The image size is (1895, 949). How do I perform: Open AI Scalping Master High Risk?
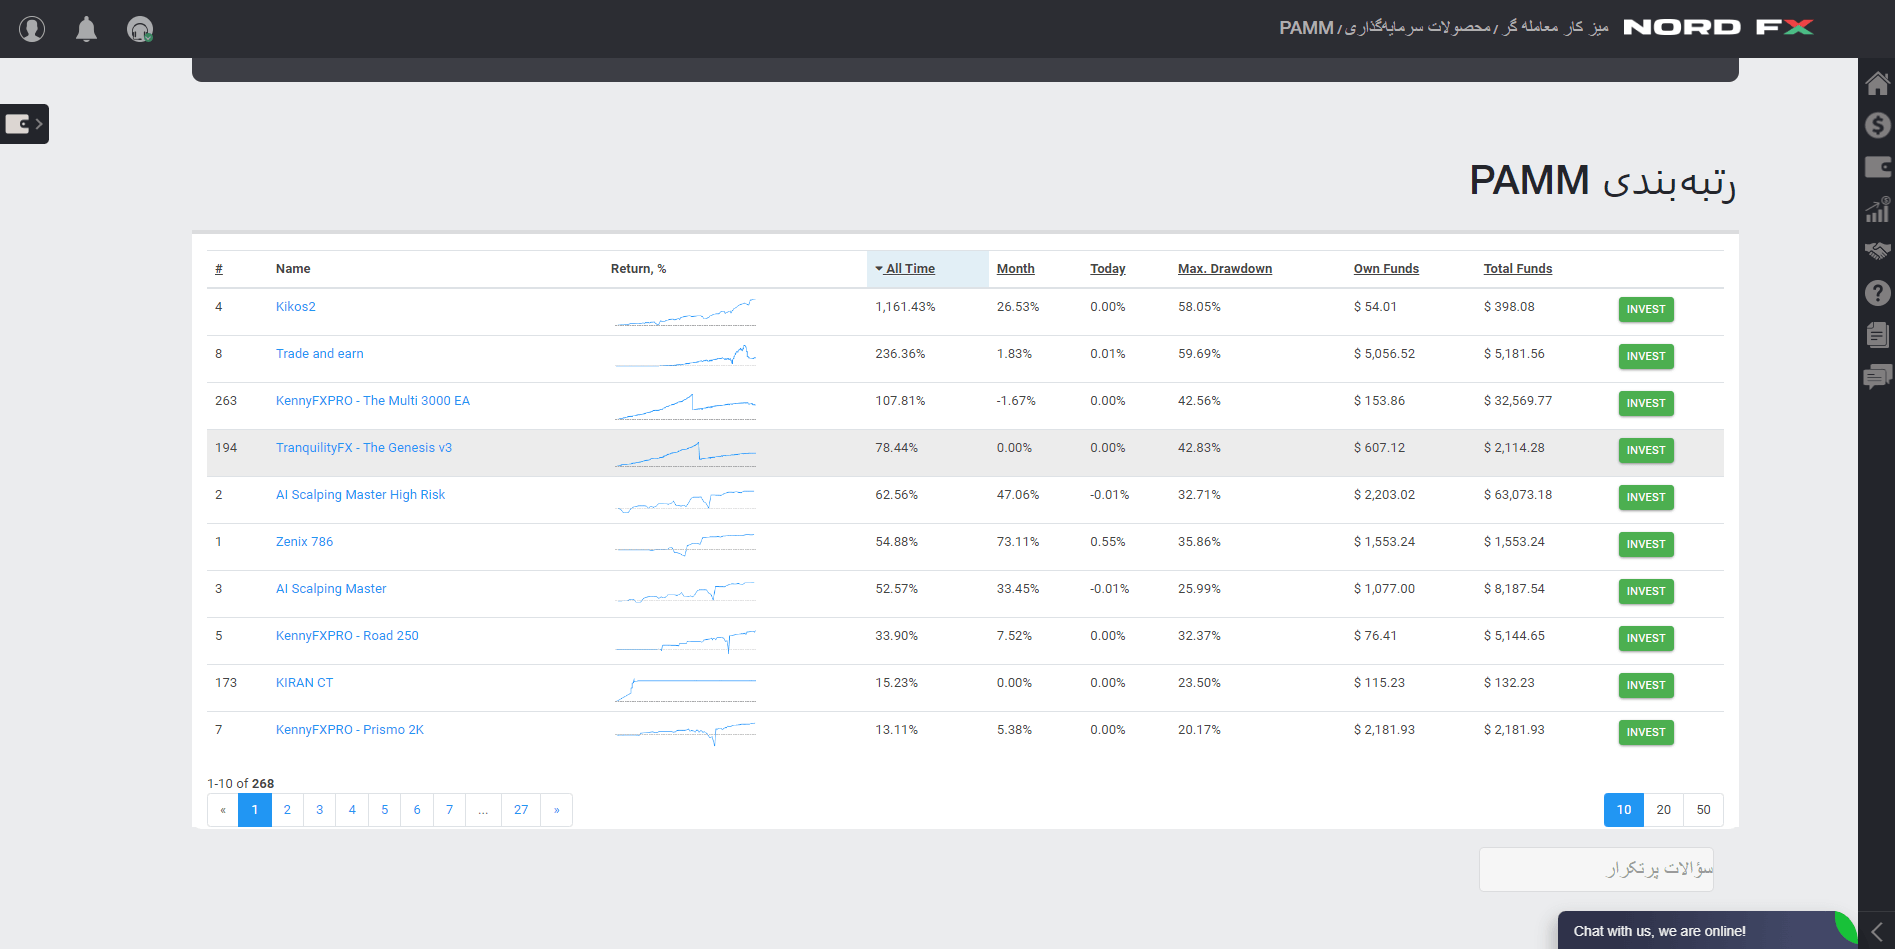360,495
